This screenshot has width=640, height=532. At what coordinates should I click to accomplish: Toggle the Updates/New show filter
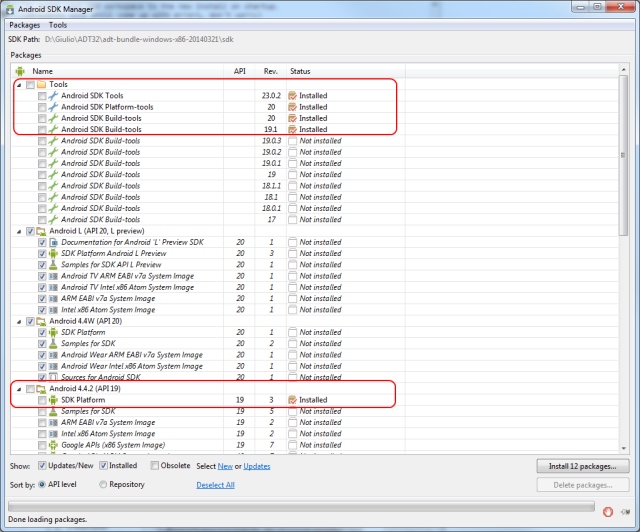click(42, 465)
